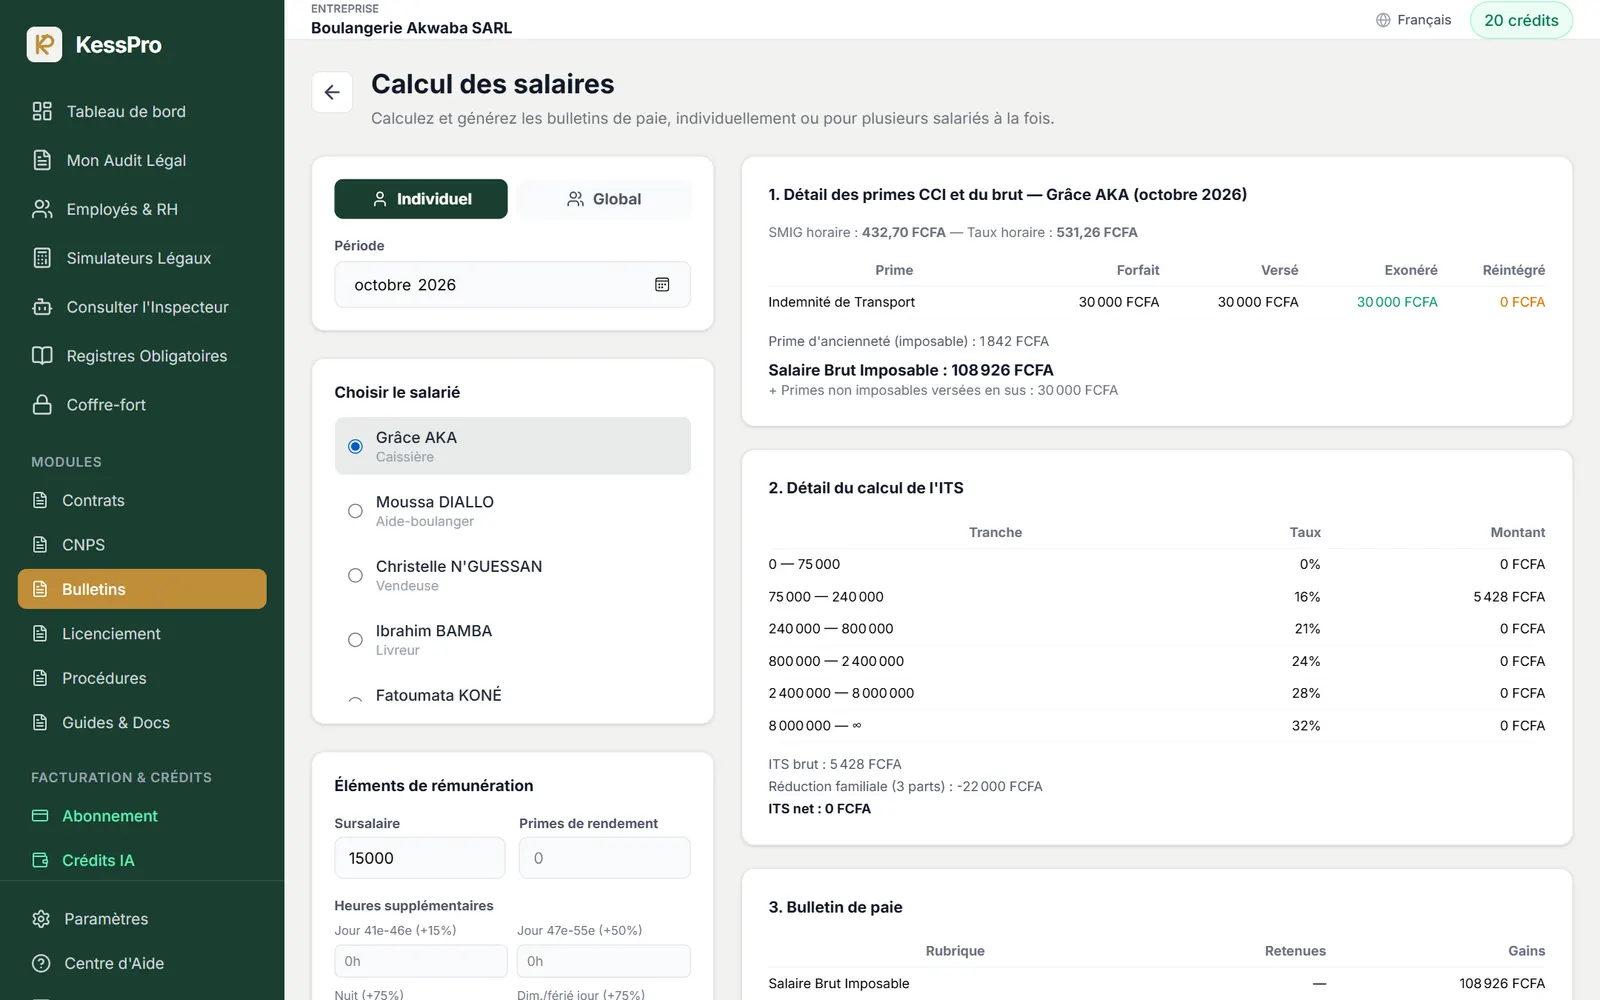Click Fatoumata KONÉ employee name
This screenshot has height=1000, width=1600.
click(x=439, y=695)
